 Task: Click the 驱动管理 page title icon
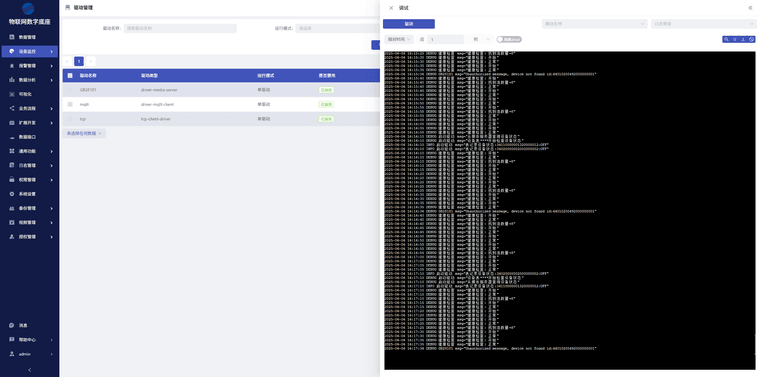click(67, 8)
